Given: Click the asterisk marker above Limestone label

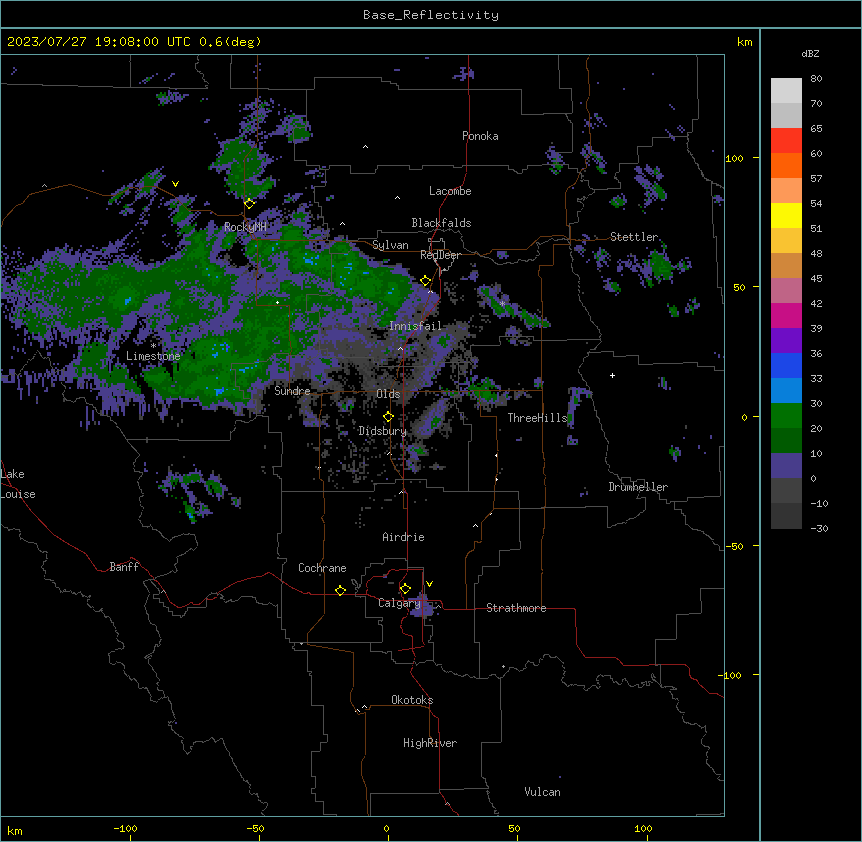Looking at the screenshot, I should tap(153, 346).
